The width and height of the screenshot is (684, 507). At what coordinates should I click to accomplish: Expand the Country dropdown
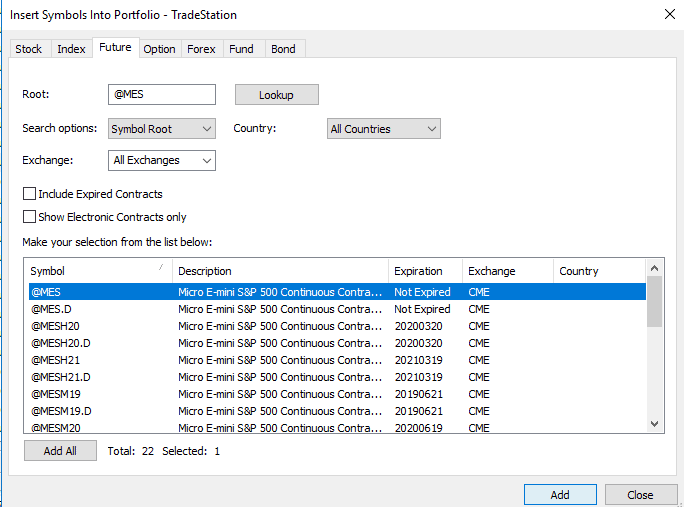[384, 129]
